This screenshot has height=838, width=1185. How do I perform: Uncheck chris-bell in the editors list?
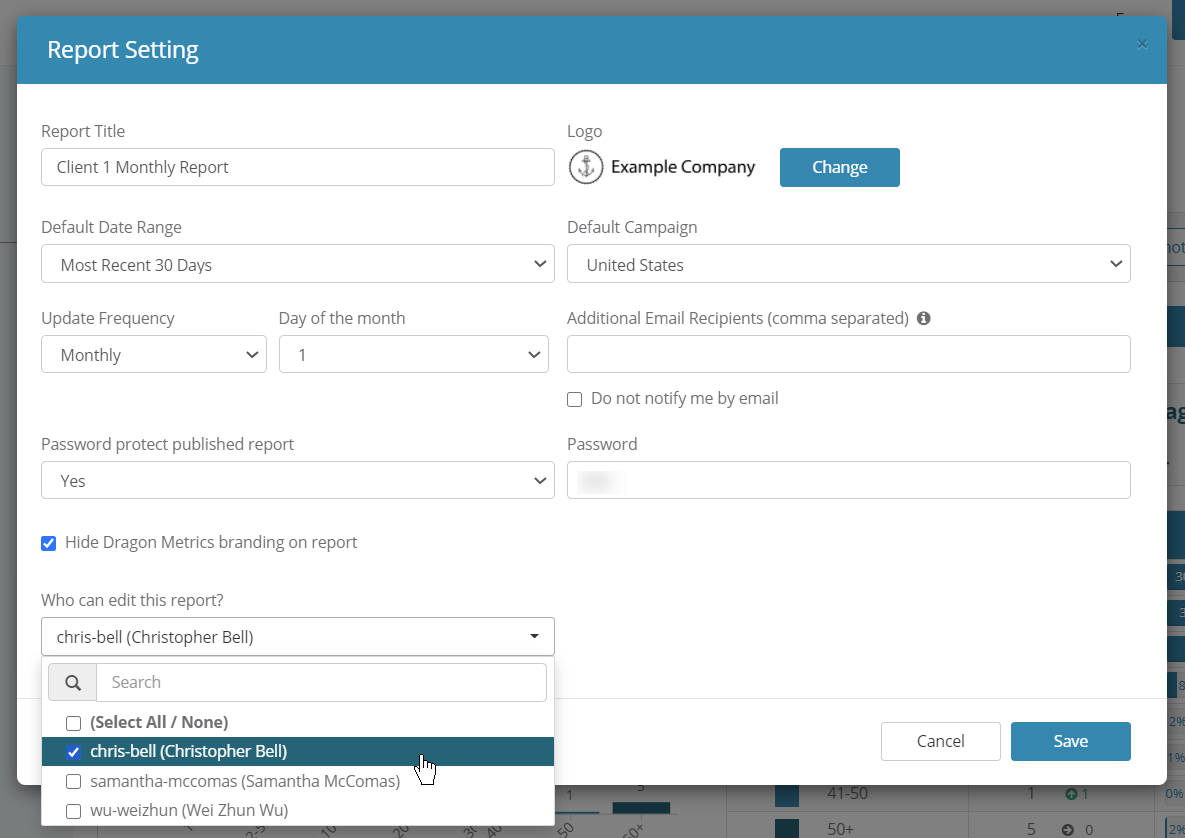73,752
